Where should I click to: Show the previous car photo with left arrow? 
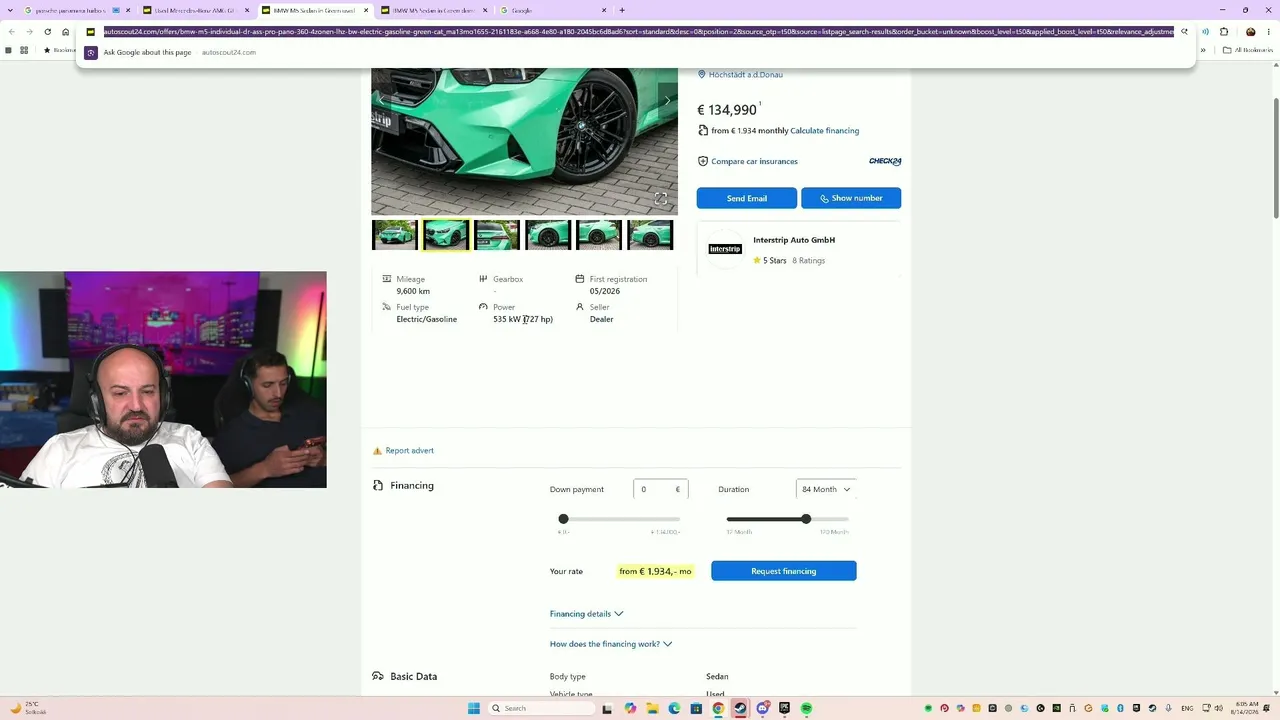[x=381, y=100]
